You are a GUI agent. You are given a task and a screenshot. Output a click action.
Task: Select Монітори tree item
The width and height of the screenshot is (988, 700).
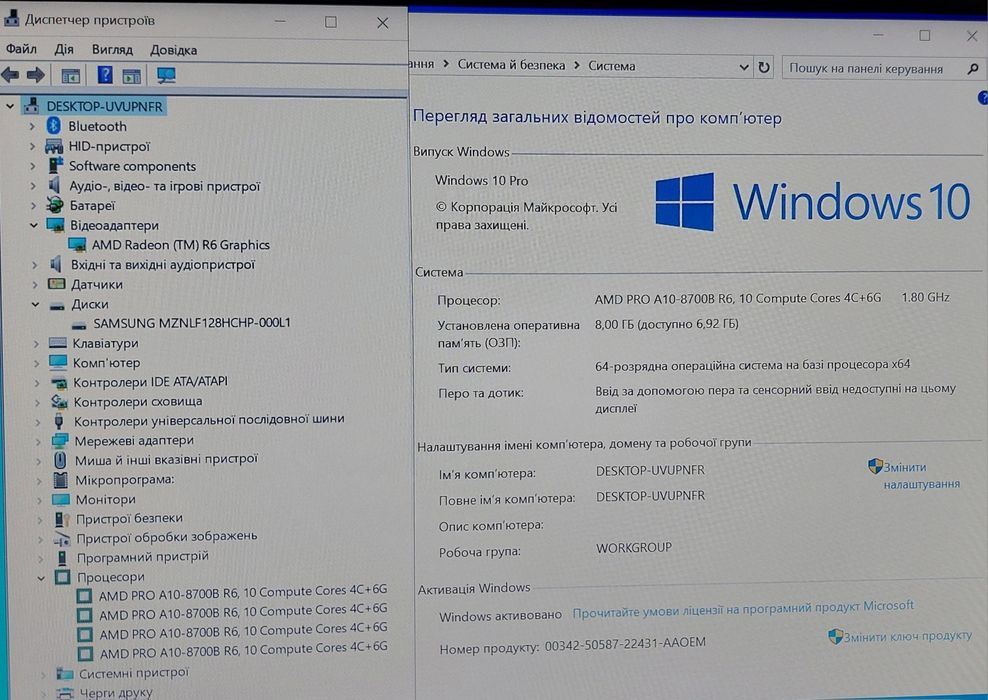point(106,500)
